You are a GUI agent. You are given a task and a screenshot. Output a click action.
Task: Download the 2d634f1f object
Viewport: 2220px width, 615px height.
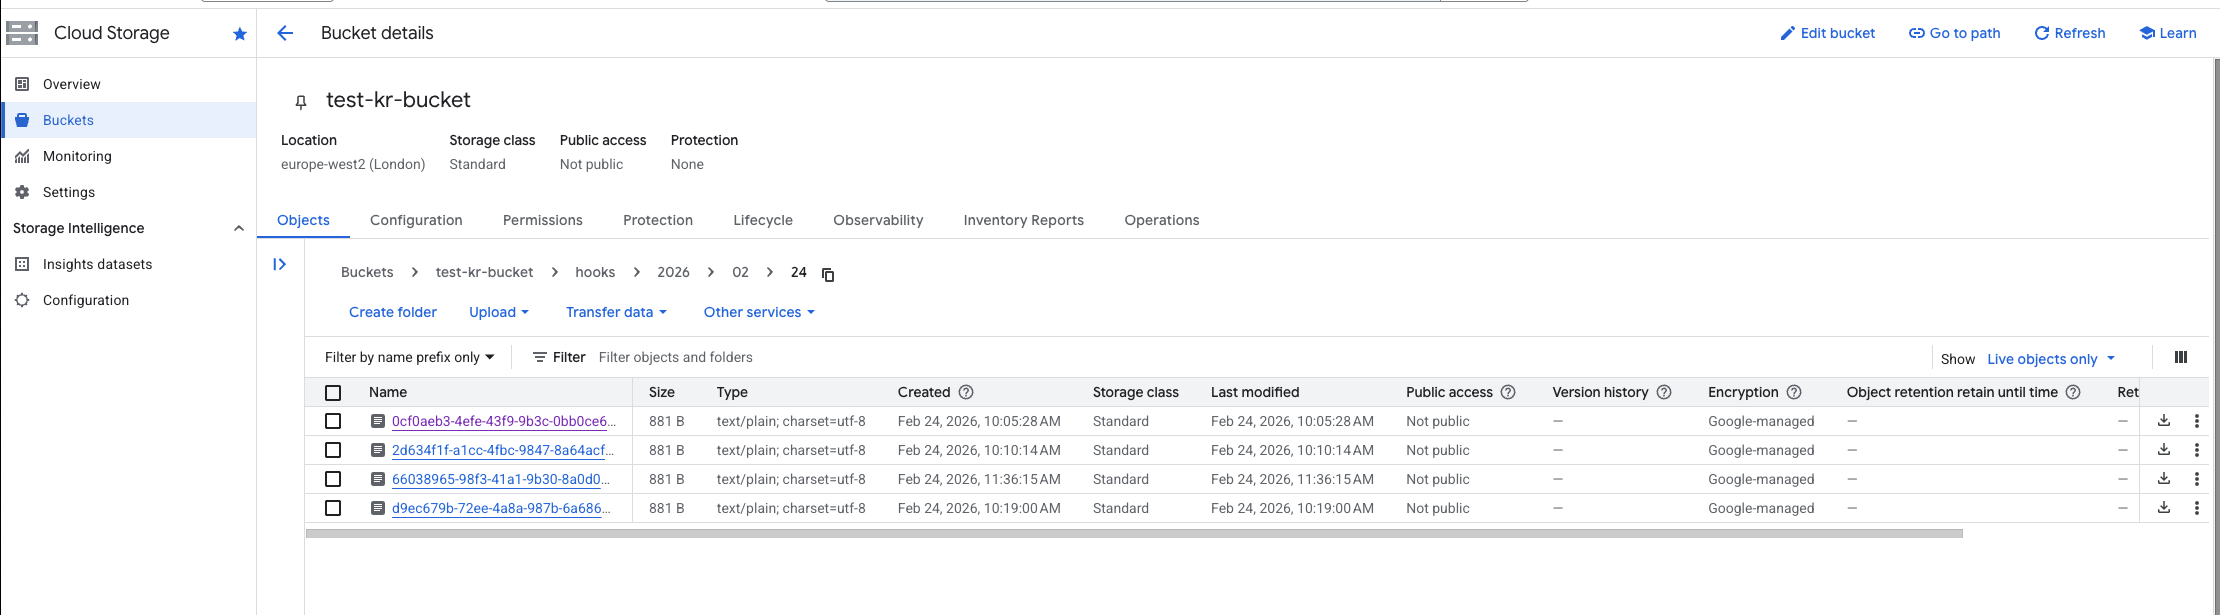click(2164, 450)
